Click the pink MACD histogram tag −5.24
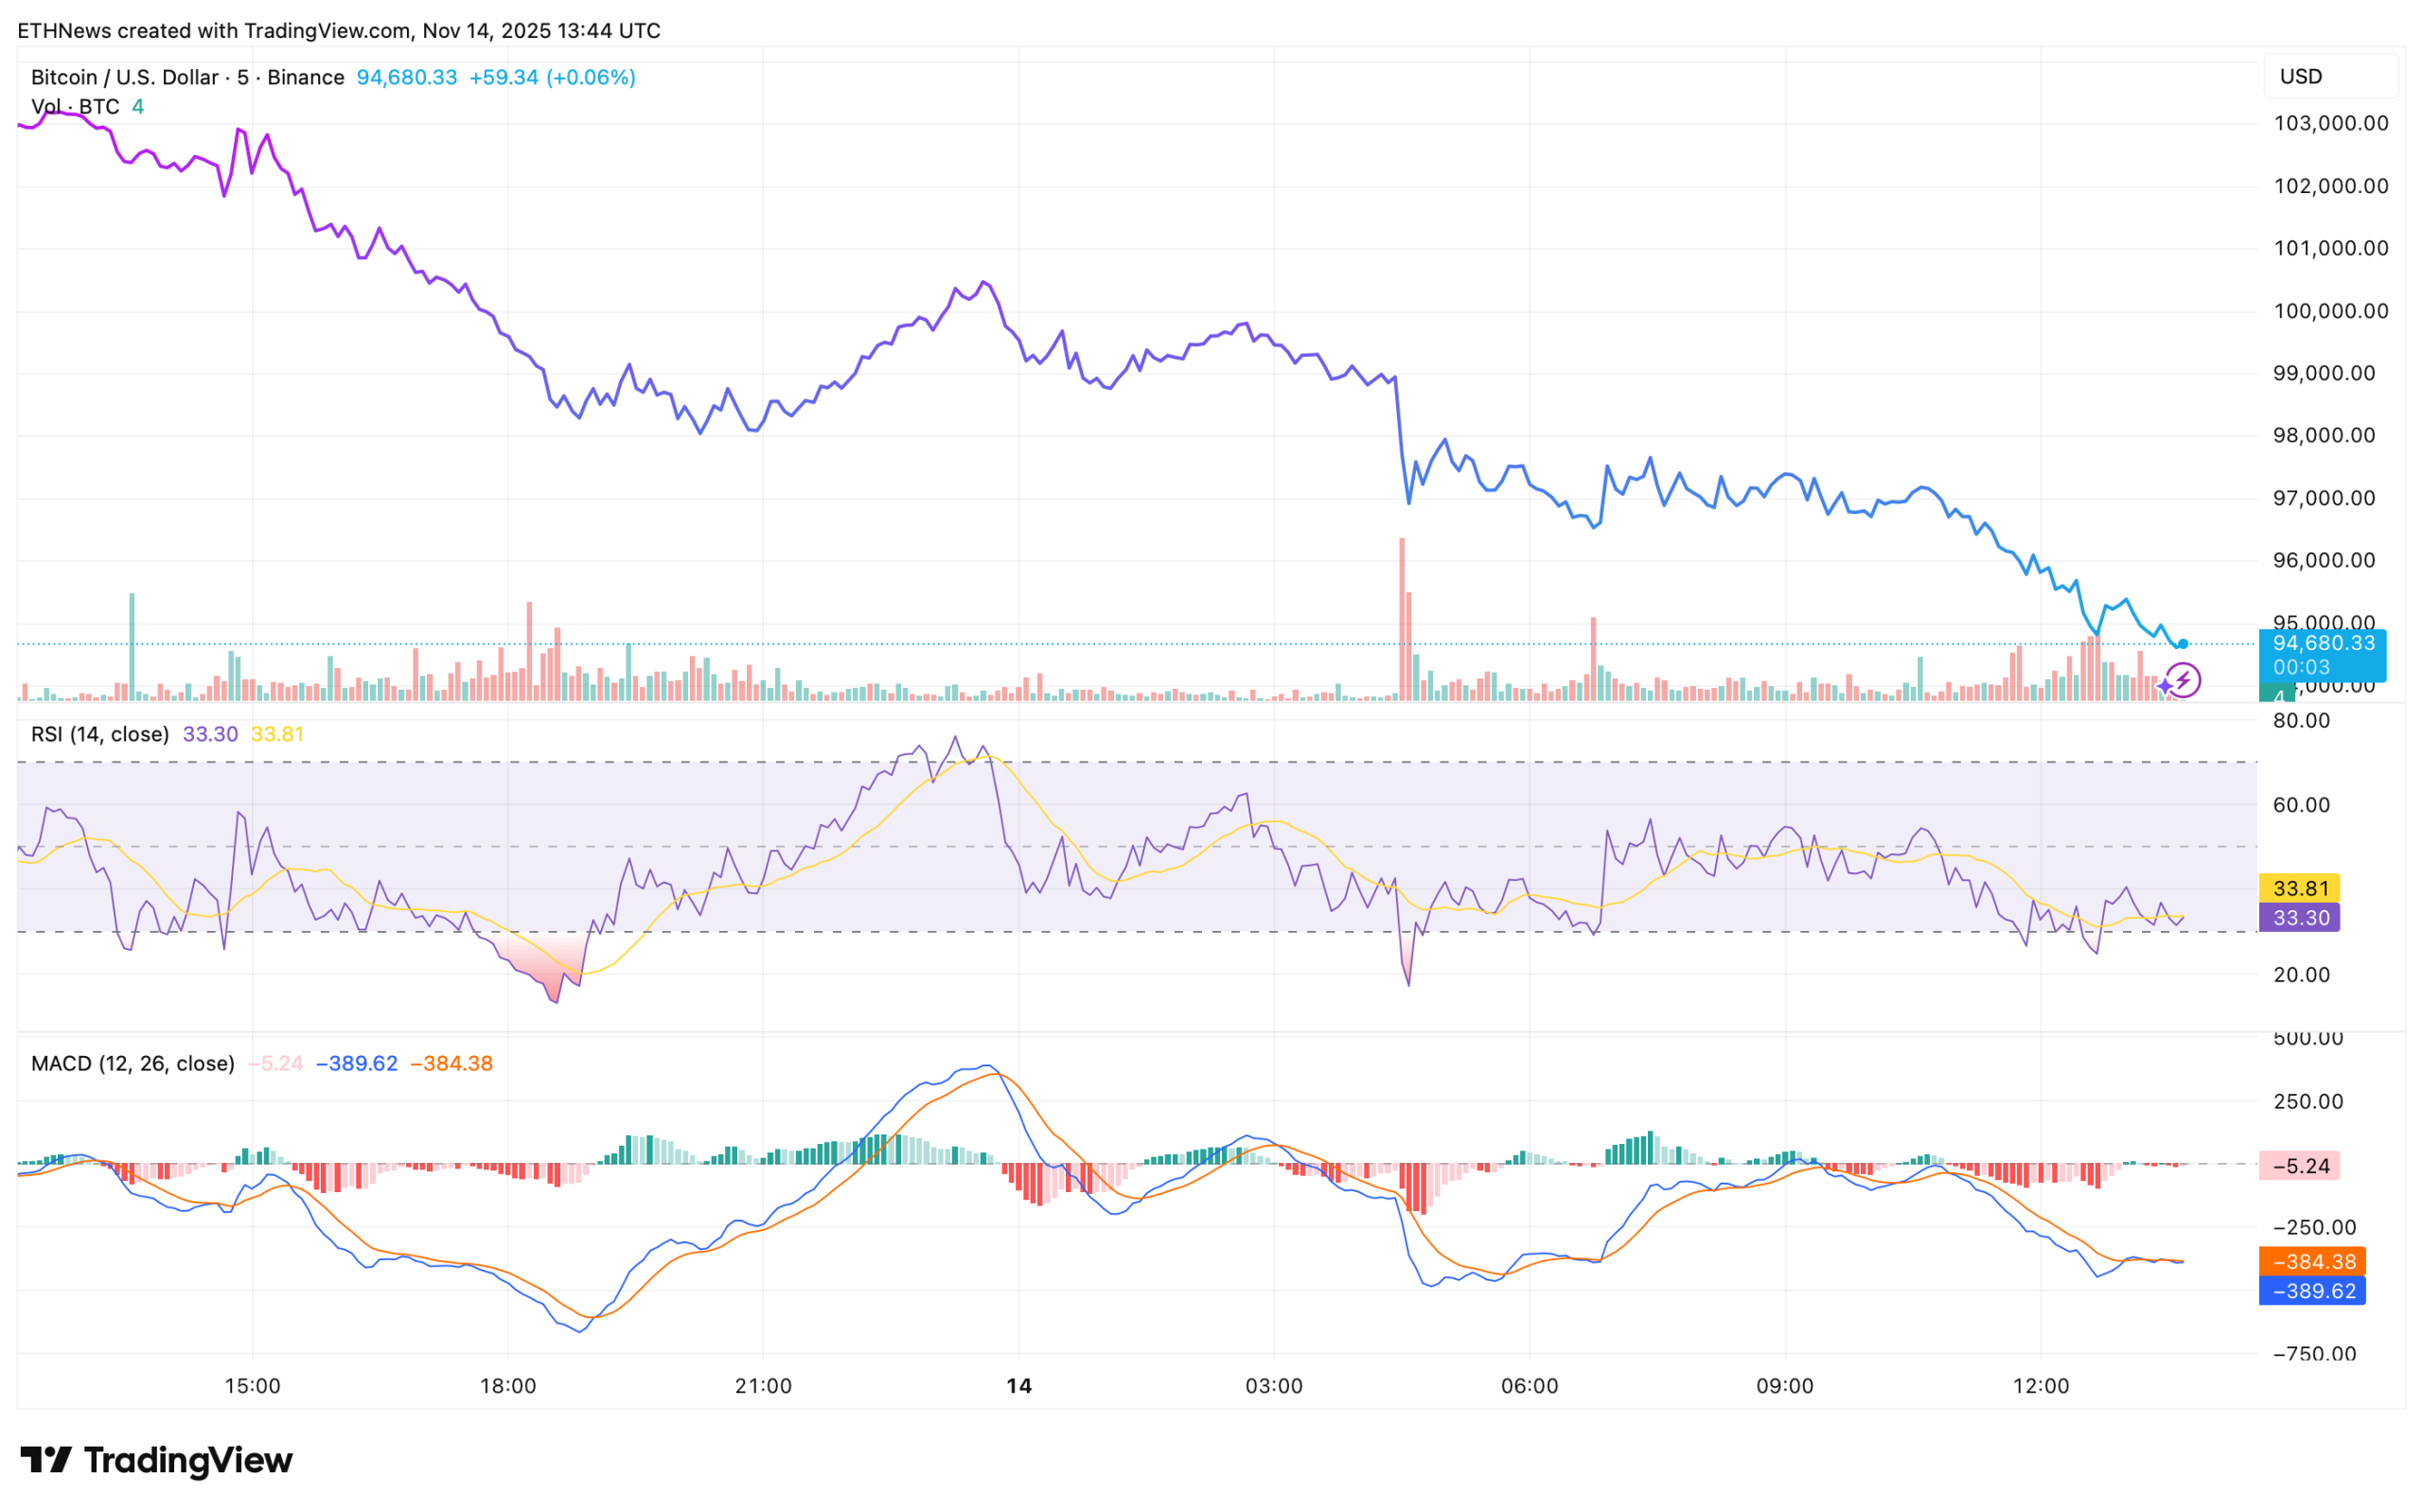The image size is (2423, 1512). click(2299, 1166)
